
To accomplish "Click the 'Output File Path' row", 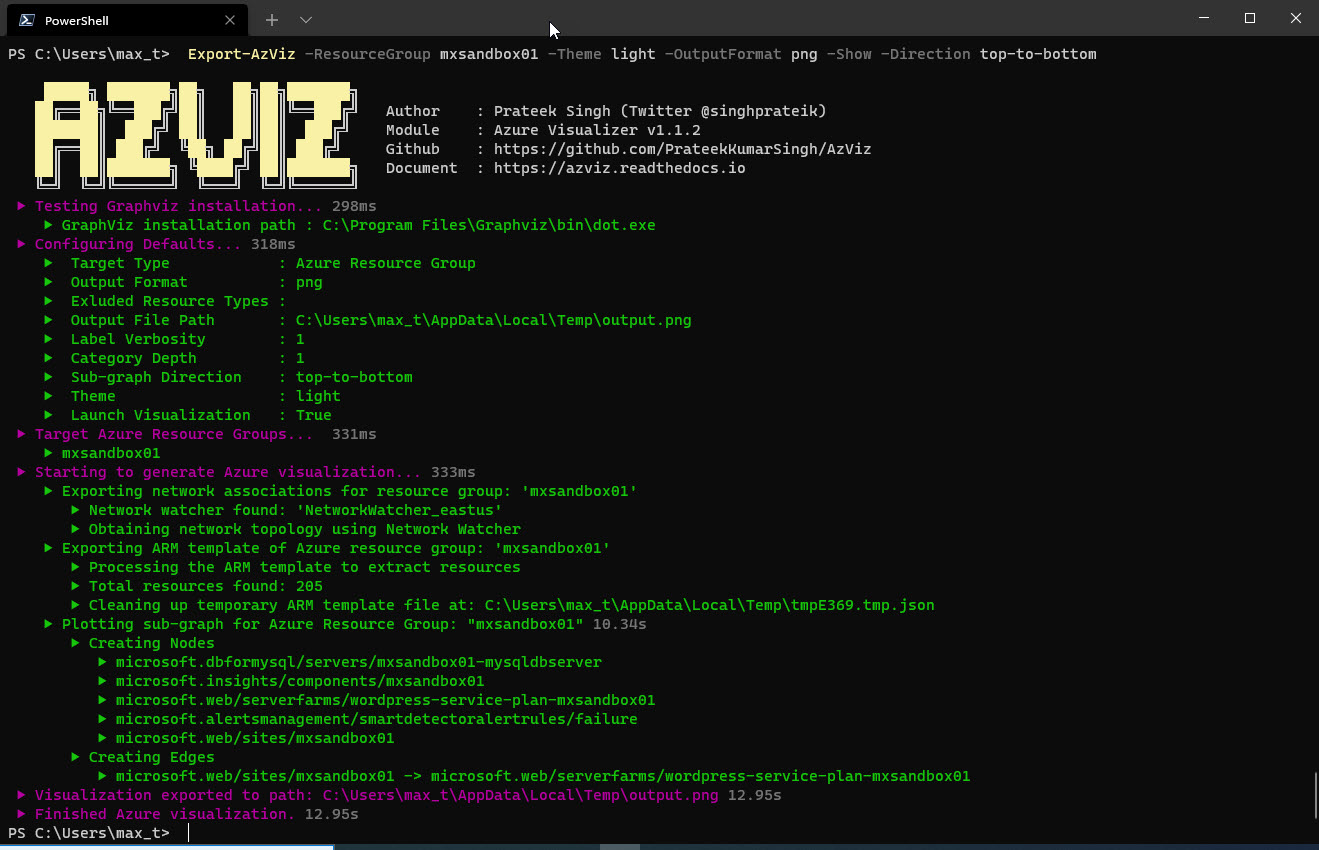I will point(368,320).
